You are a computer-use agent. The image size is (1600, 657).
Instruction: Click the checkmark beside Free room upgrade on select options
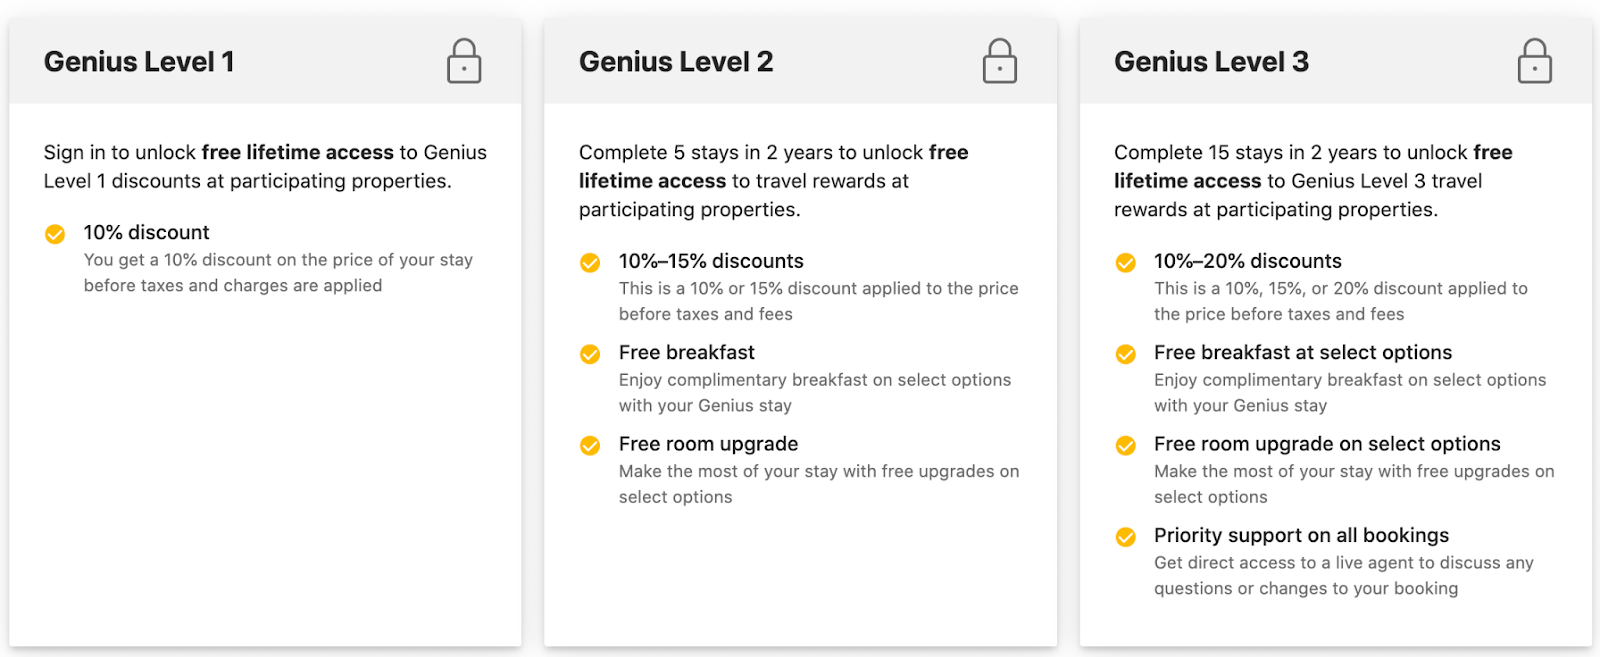click(x=1125, y=446)
